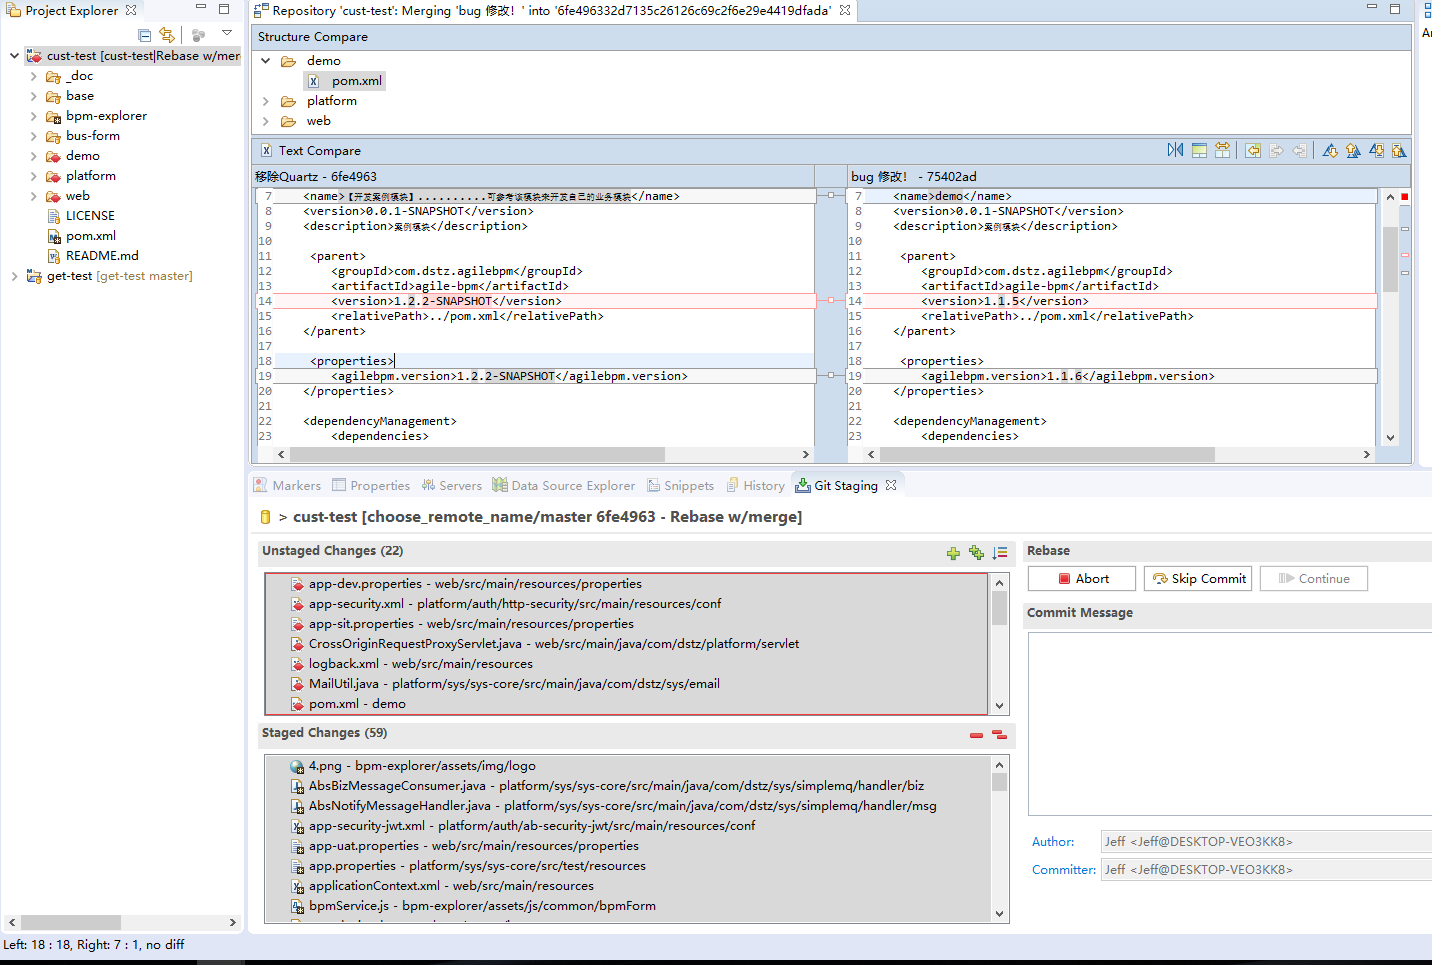Screen dimensions: 1432x965
Task: Go to previous difference in Text Compare
Action: 1353,150
